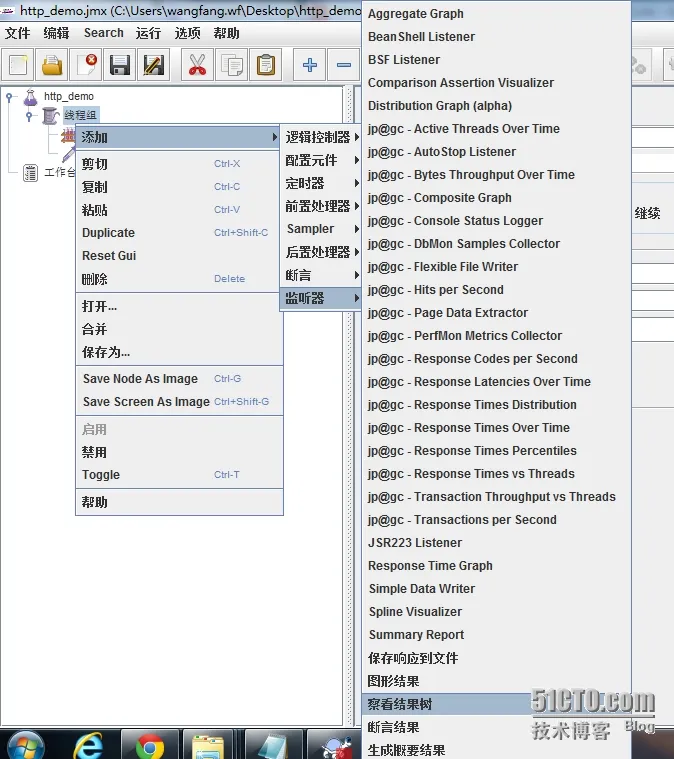Select Reset Gui from the context menu
The width and height of the screenshot is (674, 759).
(179, 256)
